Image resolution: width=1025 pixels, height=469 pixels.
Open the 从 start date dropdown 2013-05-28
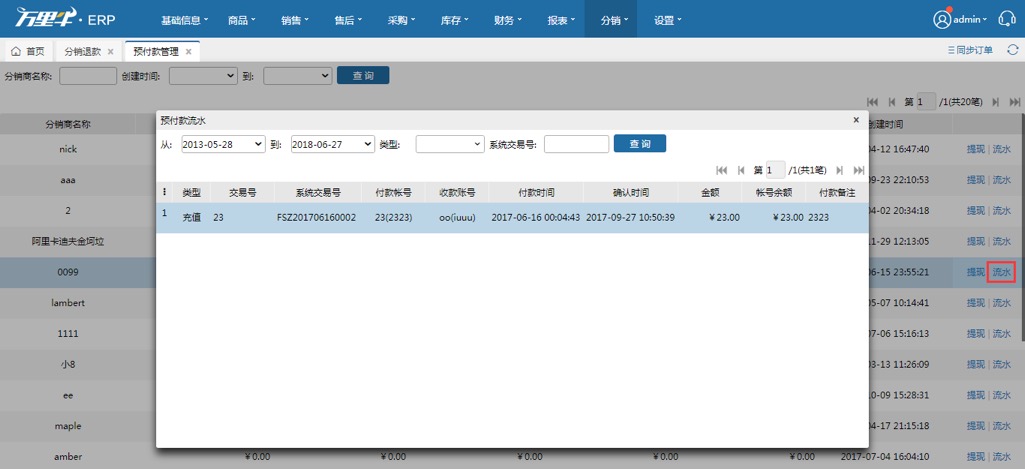point(224,144)
